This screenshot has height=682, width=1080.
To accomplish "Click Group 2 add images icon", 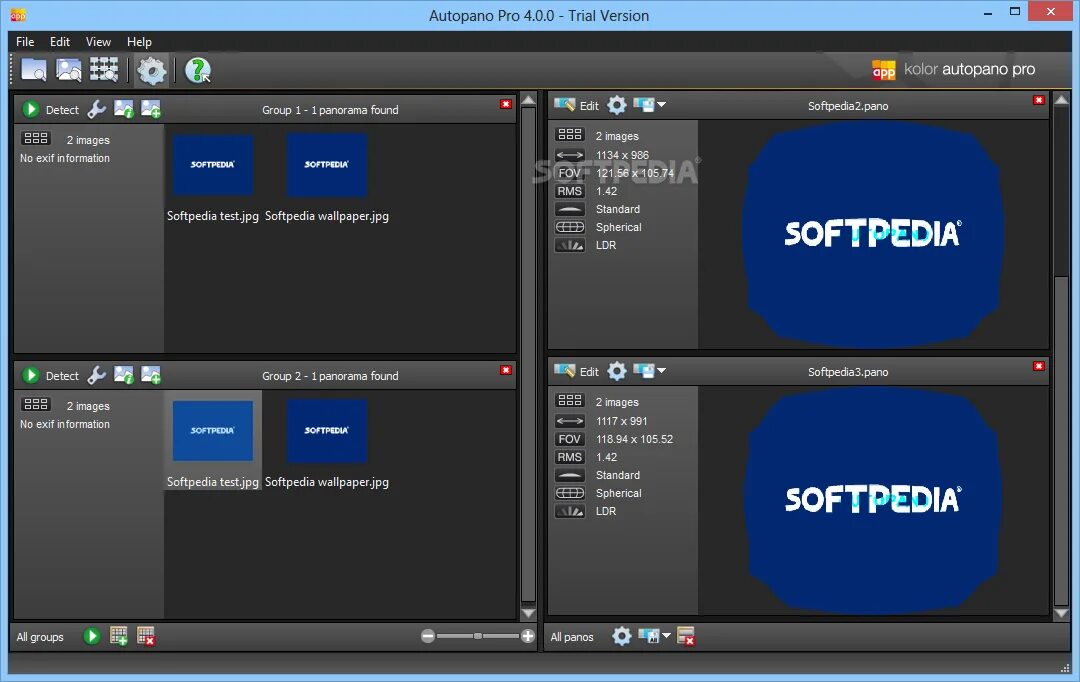I will click(151, 375).
